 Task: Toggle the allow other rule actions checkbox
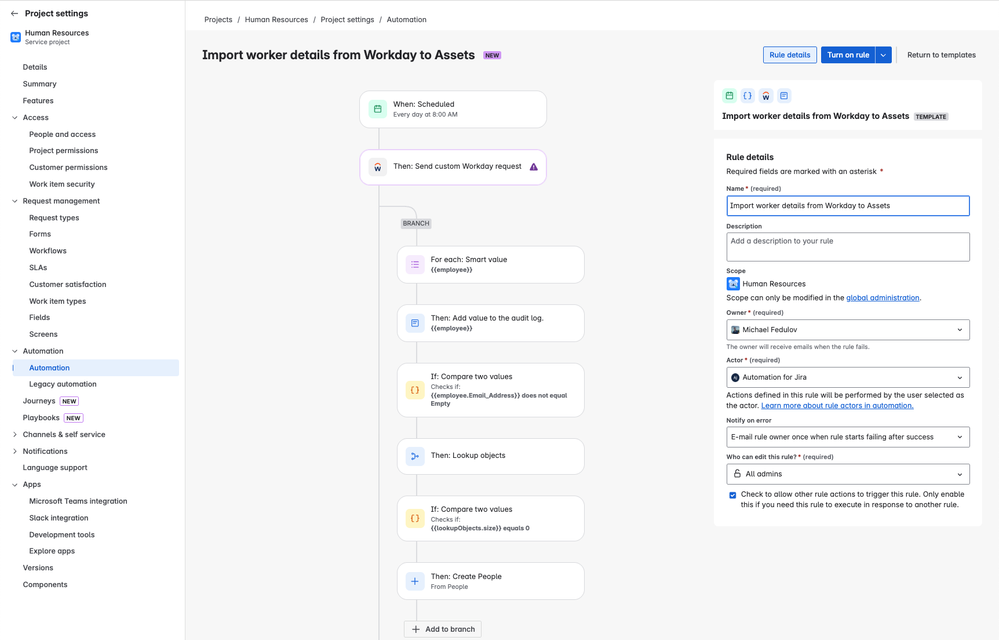(x=733, y=495)
